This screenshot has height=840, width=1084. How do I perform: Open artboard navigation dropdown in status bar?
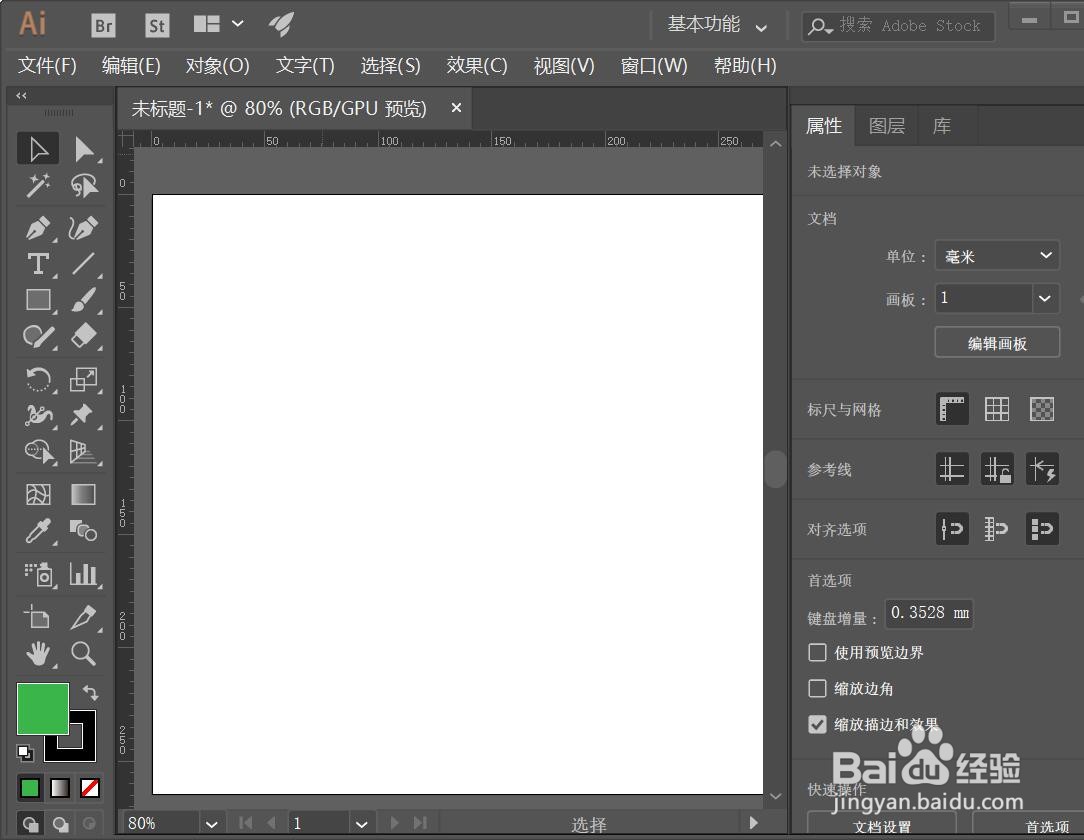pos(361,824)
